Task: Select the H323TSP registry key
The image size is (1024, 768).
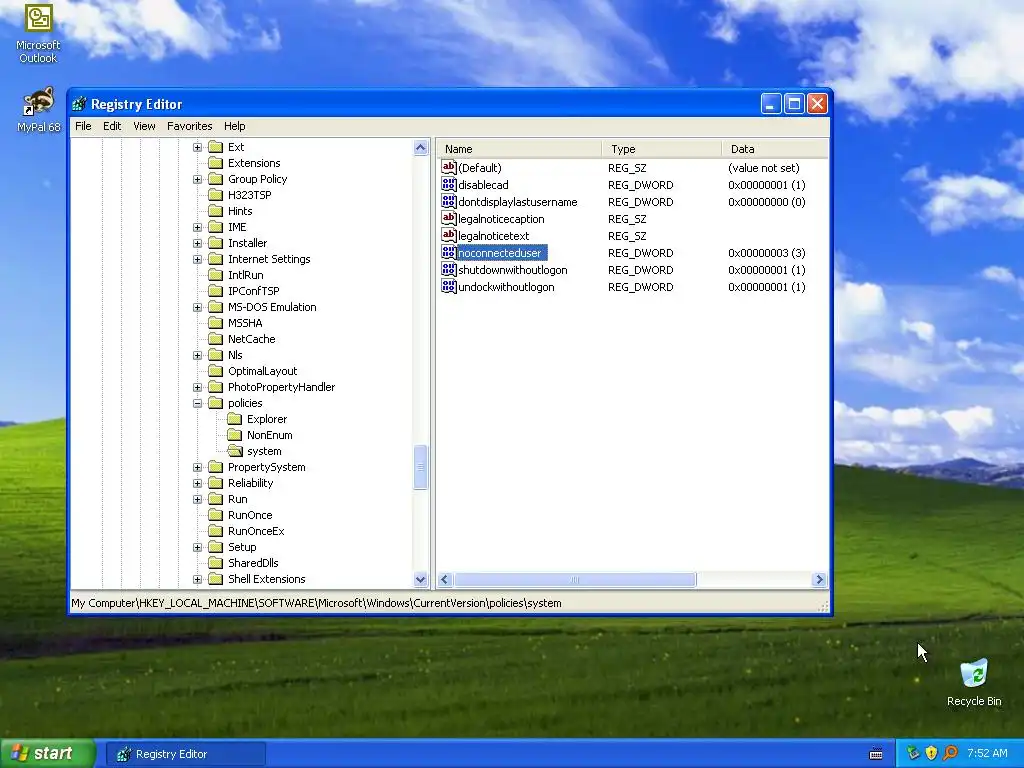Action: click(x=249, y=195)
